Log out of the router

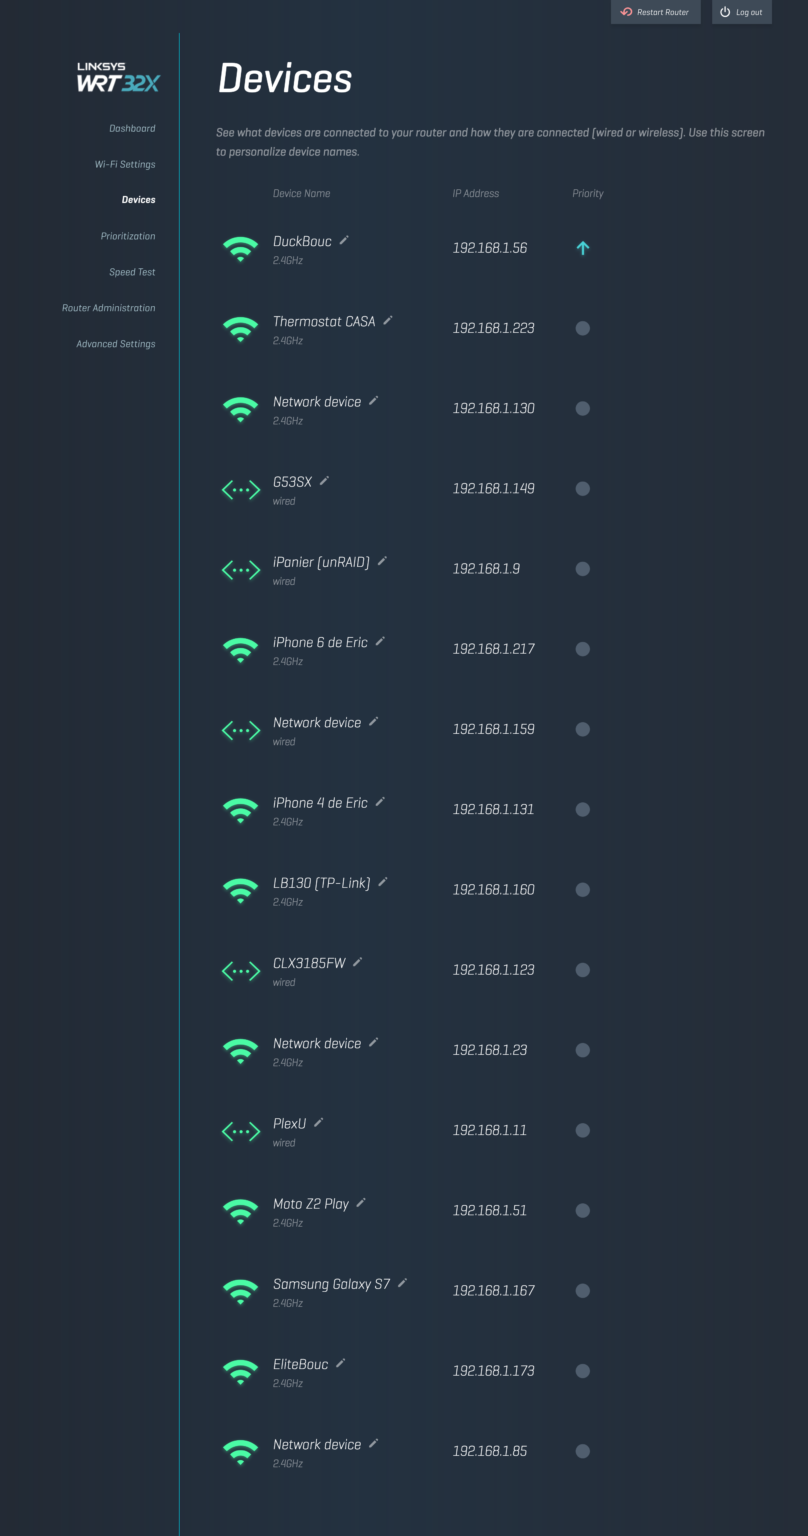[741, 12]
